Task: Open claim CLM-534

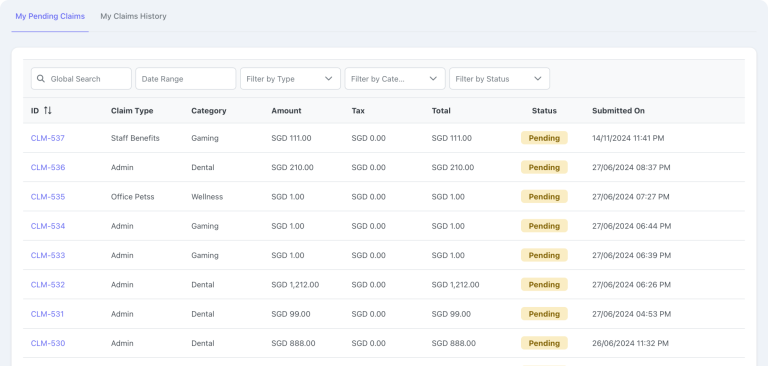Action: coord(48,226)
